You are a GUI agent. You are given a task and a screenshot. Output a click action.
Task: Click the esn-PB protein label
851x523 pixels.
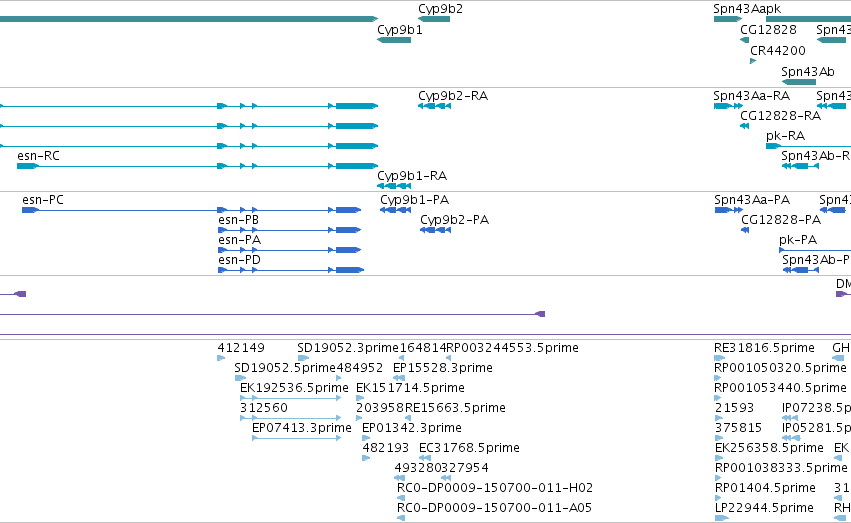(238, 220)
